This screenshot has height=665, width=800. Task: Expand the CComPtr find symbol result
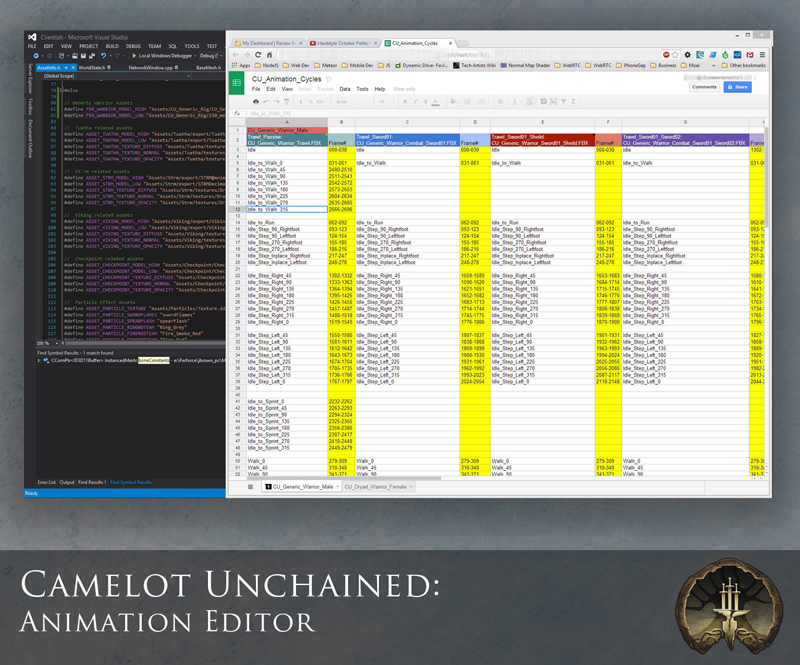tap(39, 360)
